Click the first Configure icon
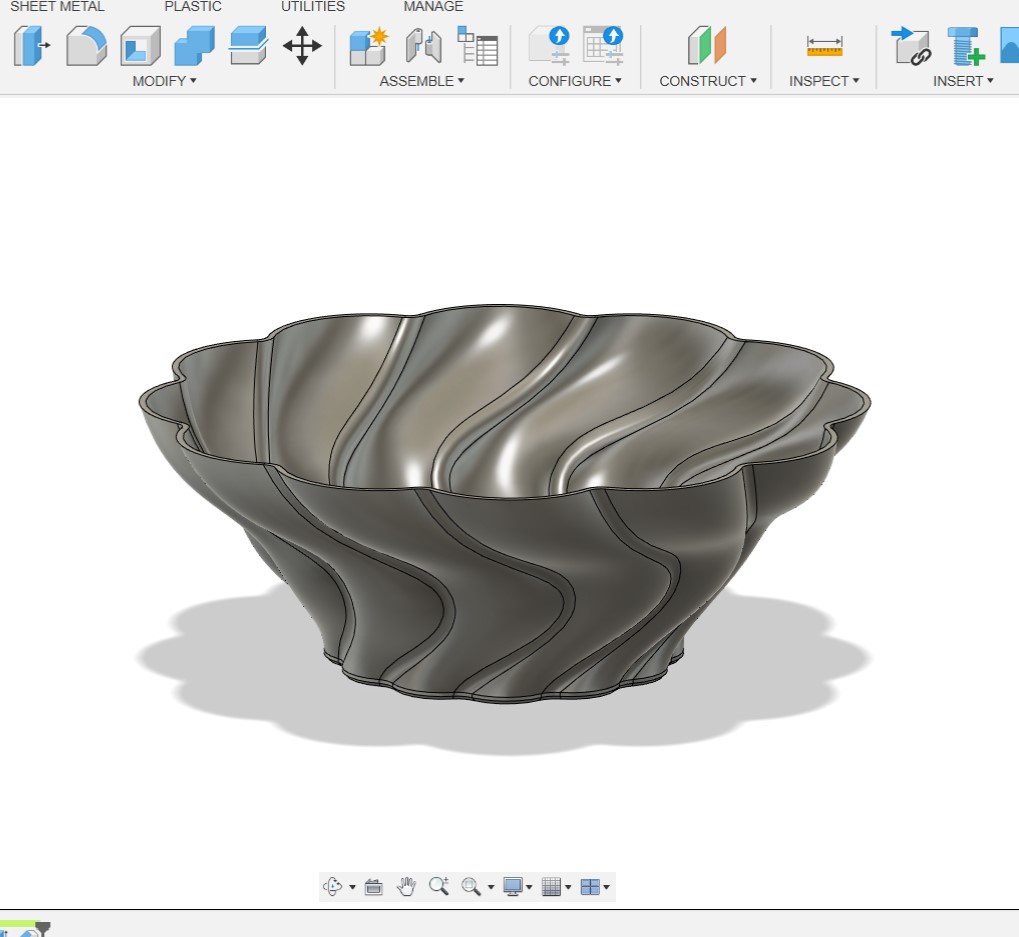This screenshot has width=1019, height=937. click(x=550, y=45)
